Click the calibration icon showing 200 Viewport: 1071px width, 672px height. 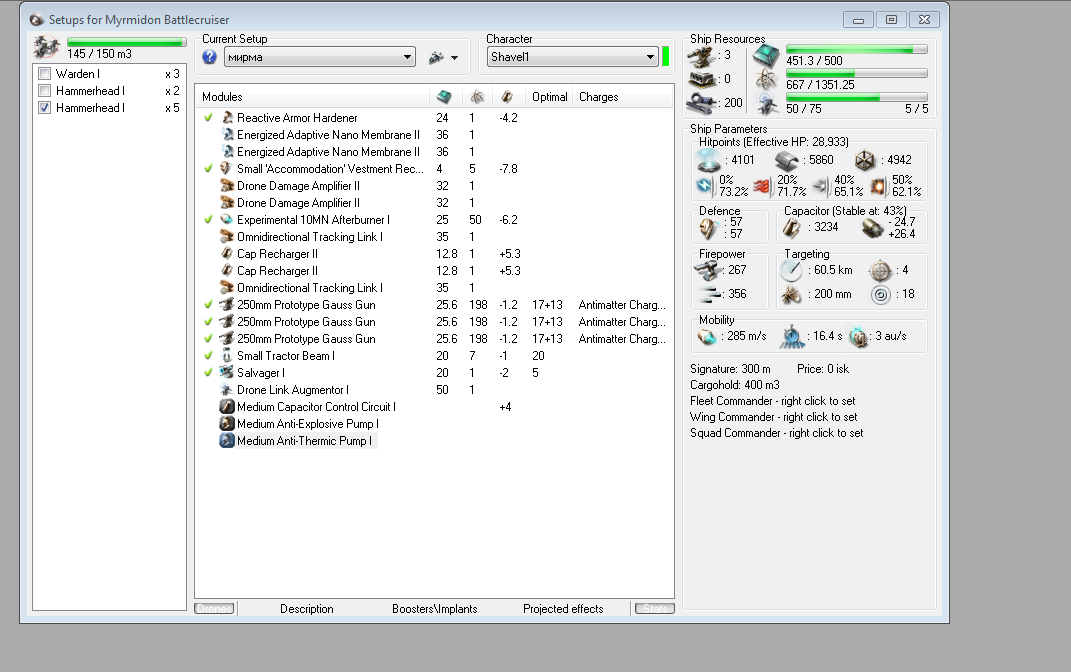pyautogui.click(x=701, y=103)
